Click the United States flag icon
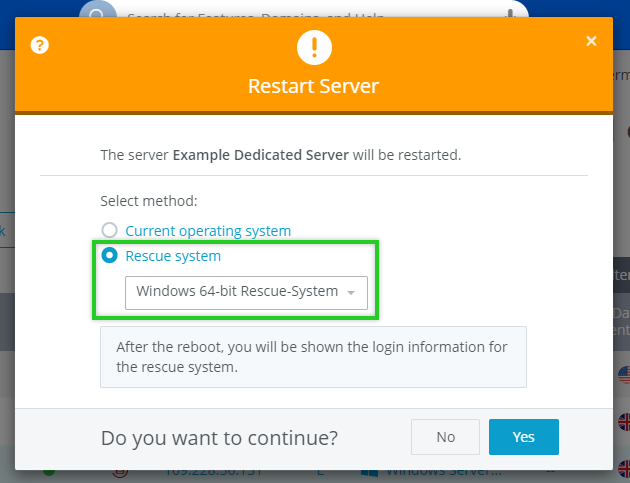The width and height of the screenshot is (630, 483). [623, 374]
